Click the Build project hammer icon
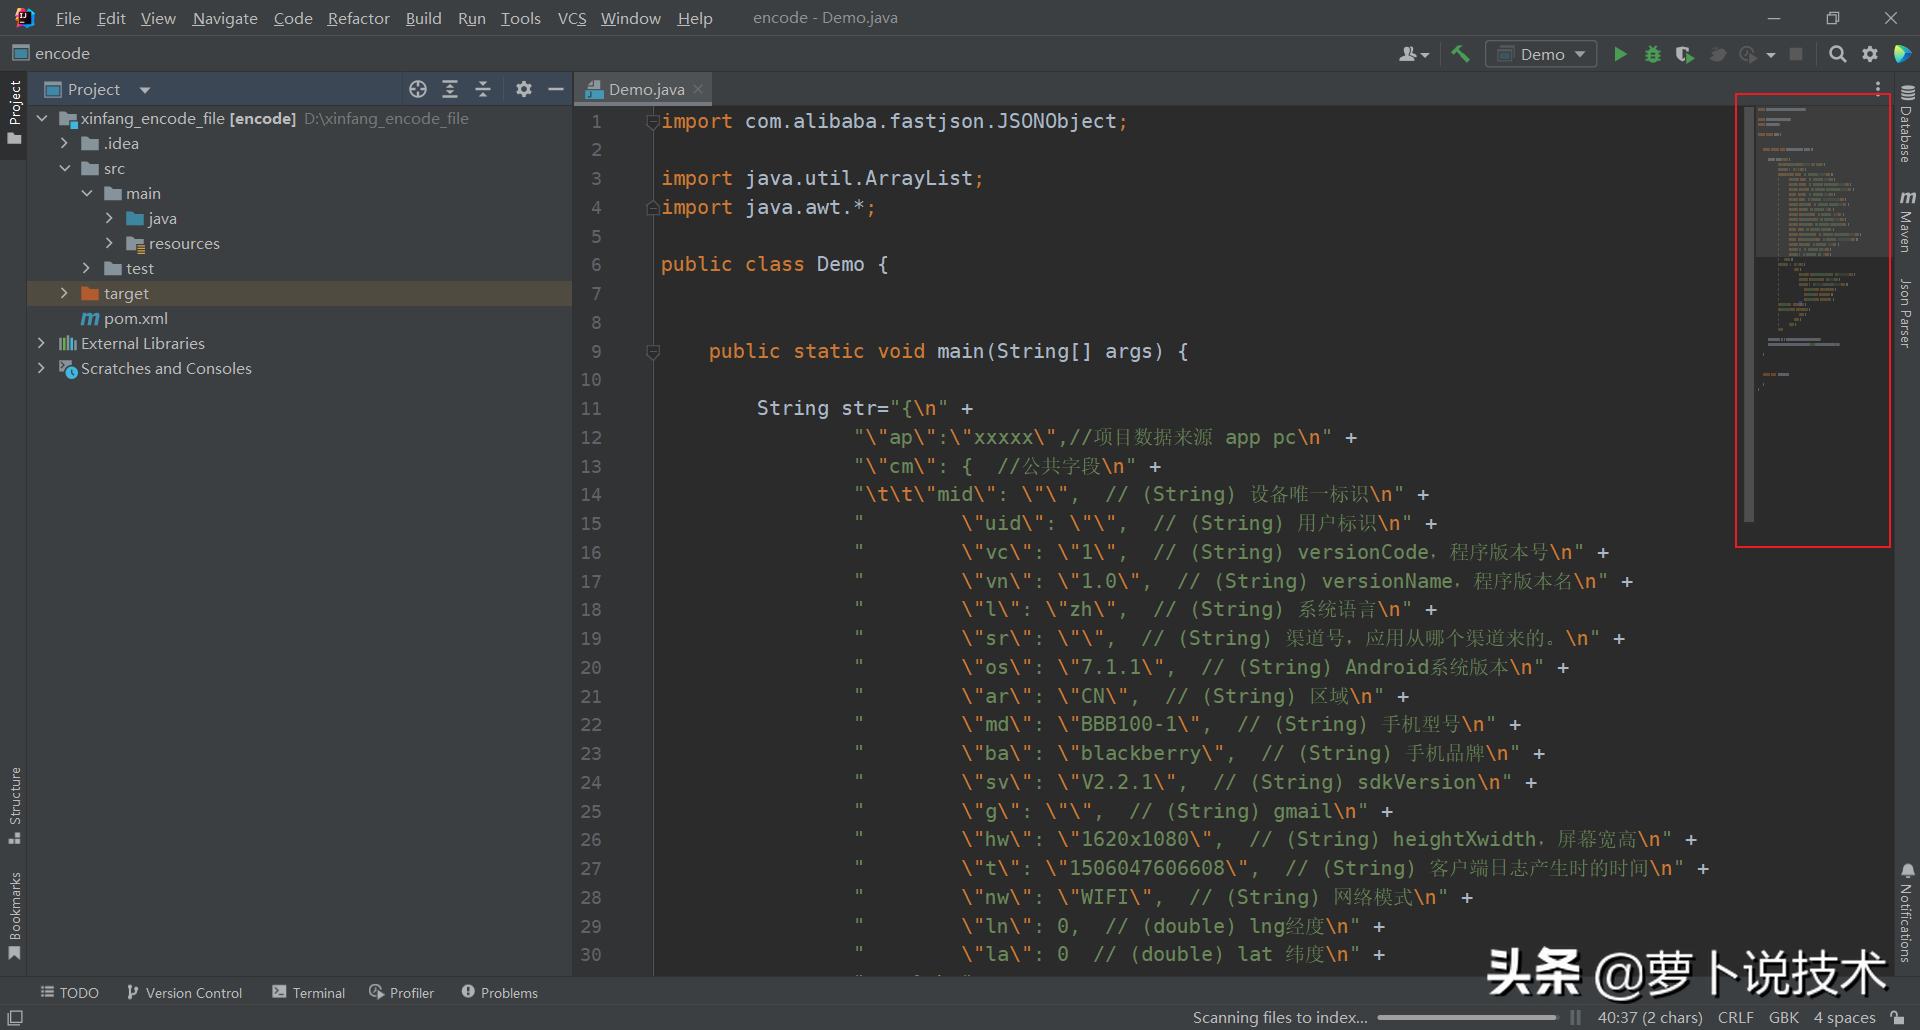 click(x=1460, y=54)
